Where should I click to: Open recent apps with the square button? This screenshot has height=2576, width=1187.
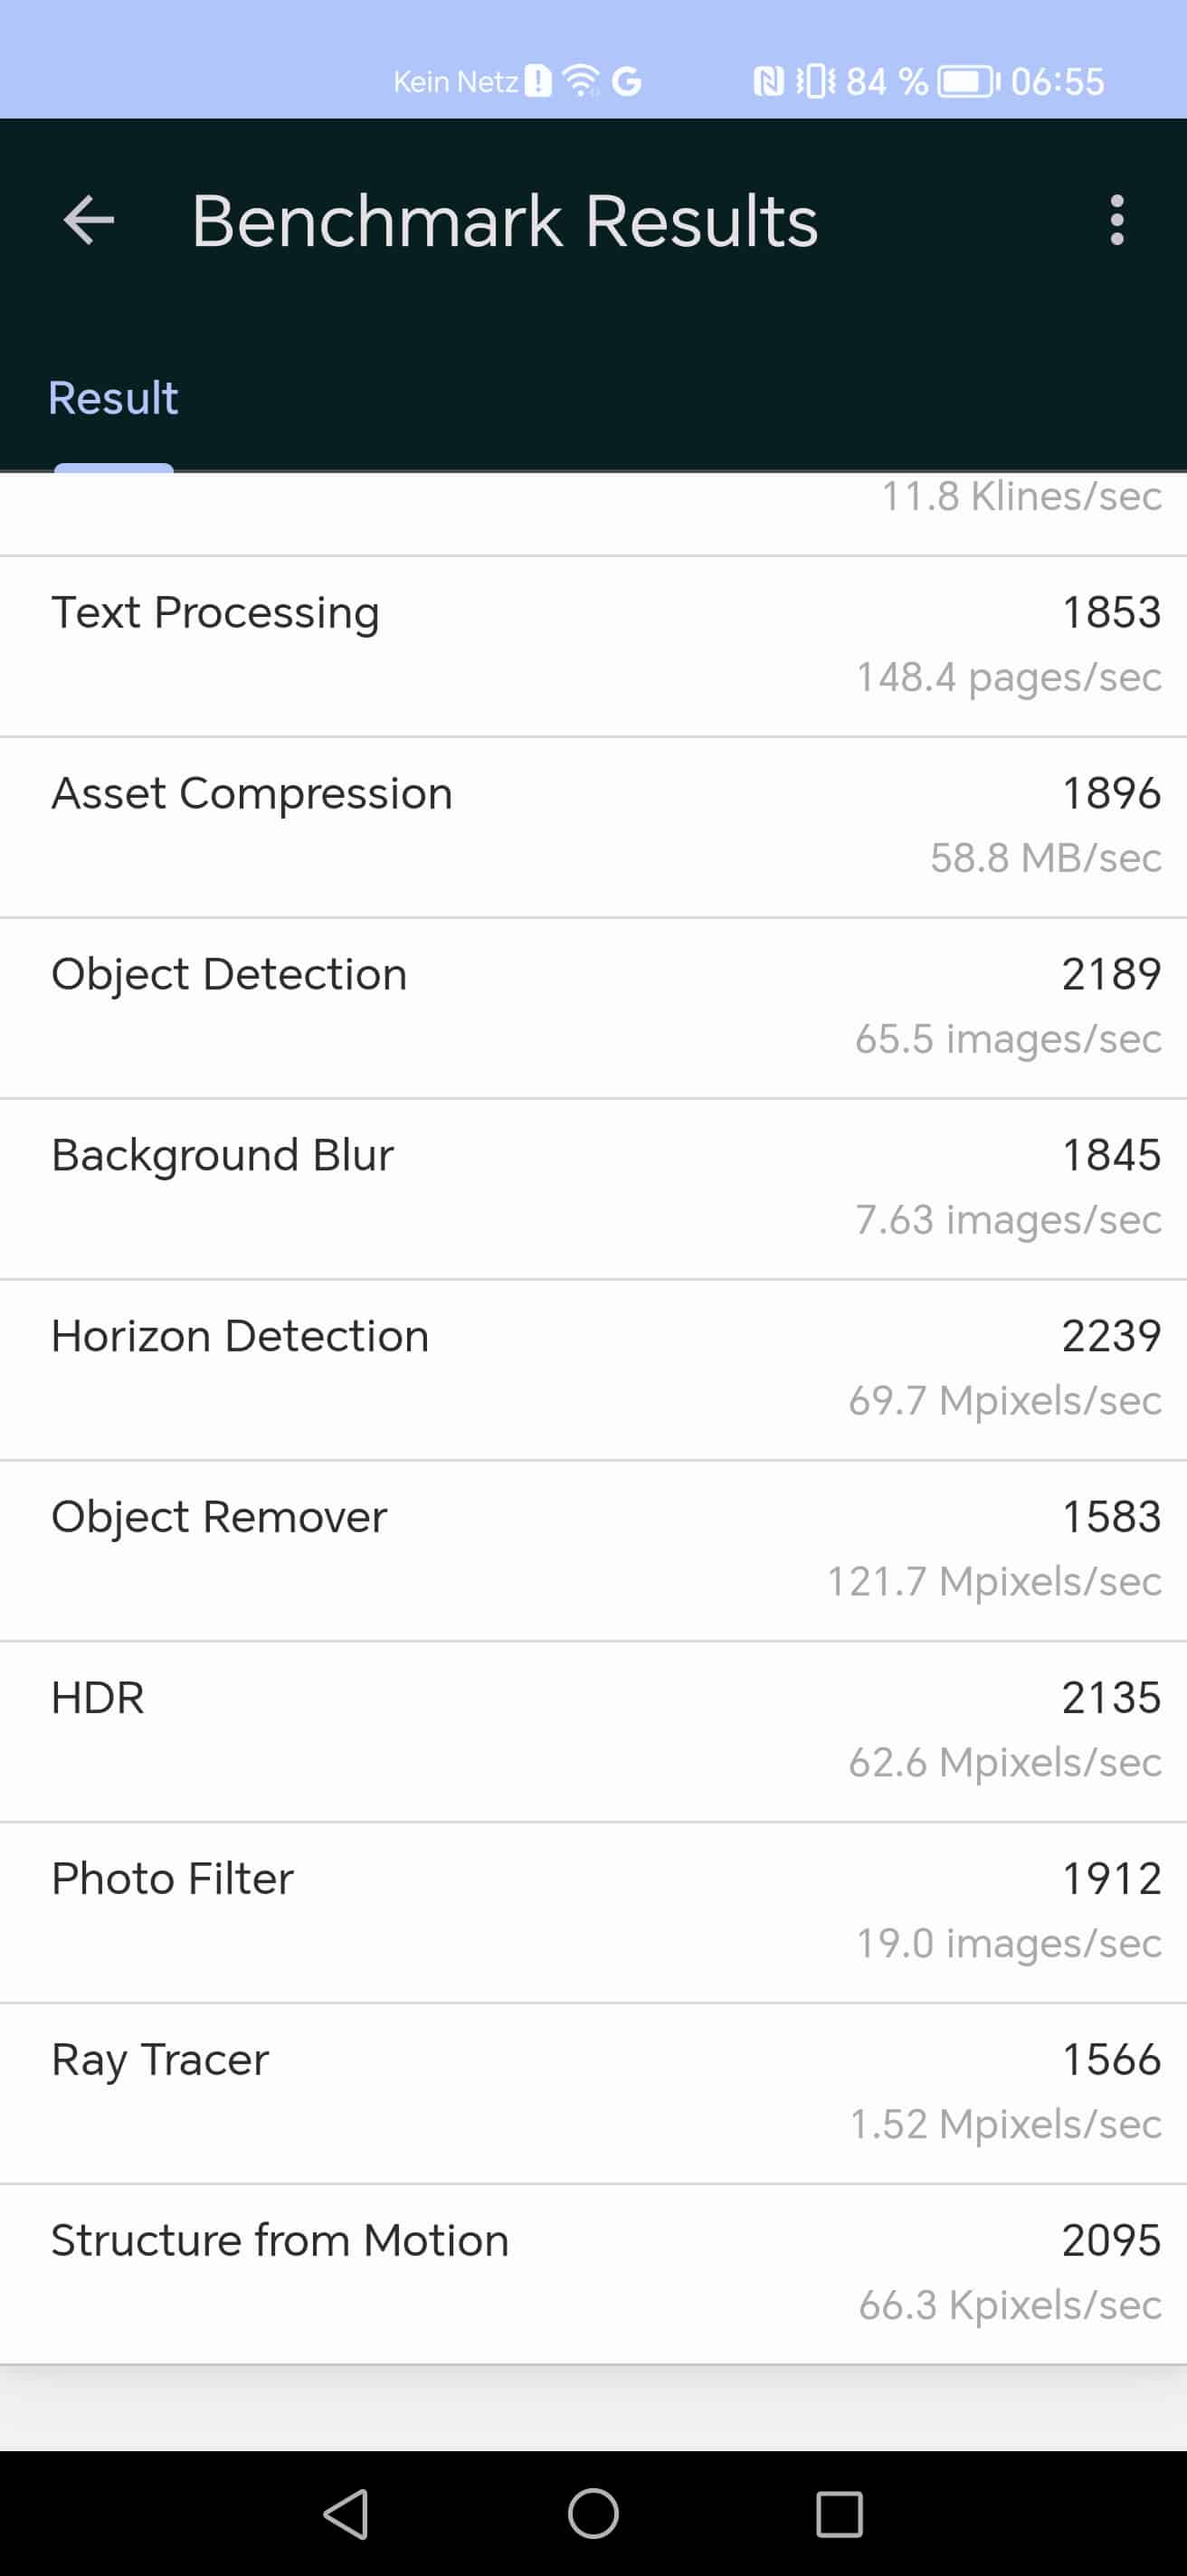click(x=839, y=2513)
